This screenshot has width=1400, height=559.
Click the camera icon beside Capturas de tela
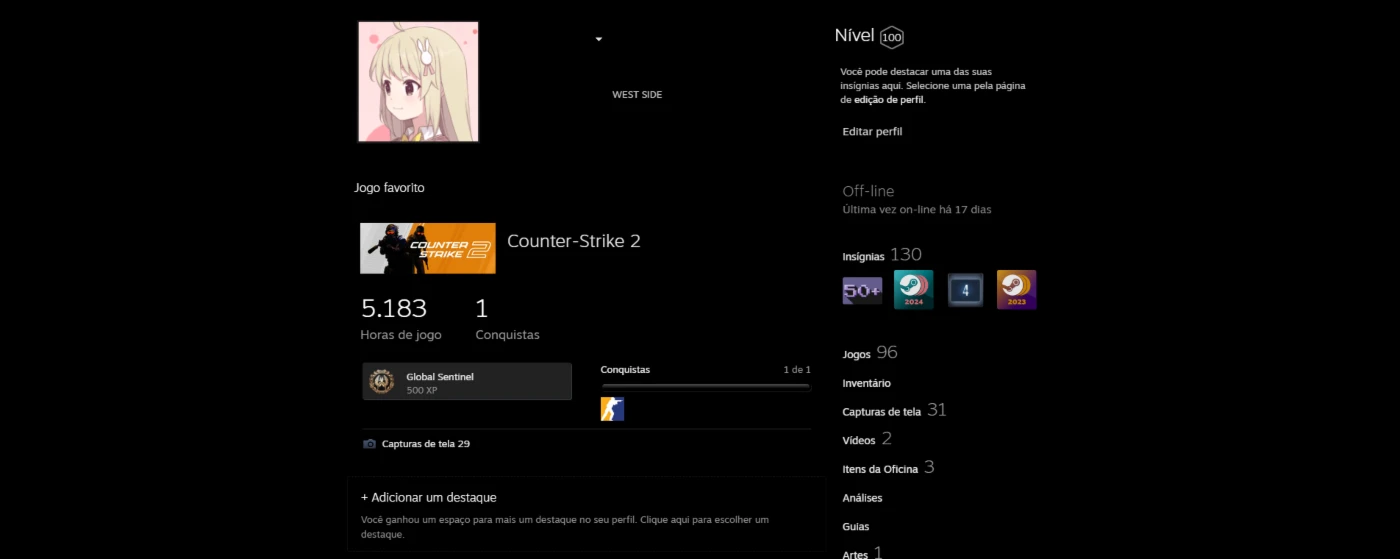[370, 443]
